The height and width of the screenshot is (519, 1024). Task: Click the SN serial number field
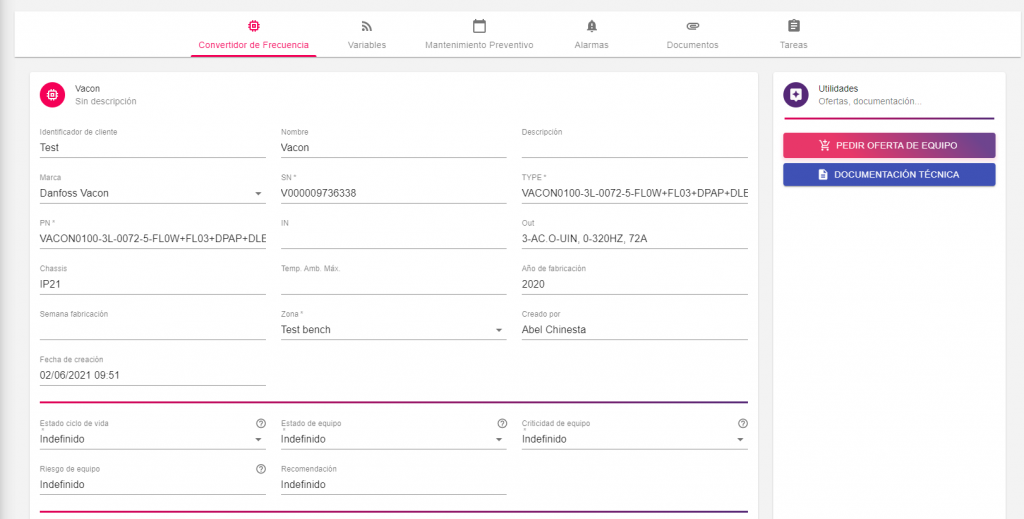pos(393,193)
